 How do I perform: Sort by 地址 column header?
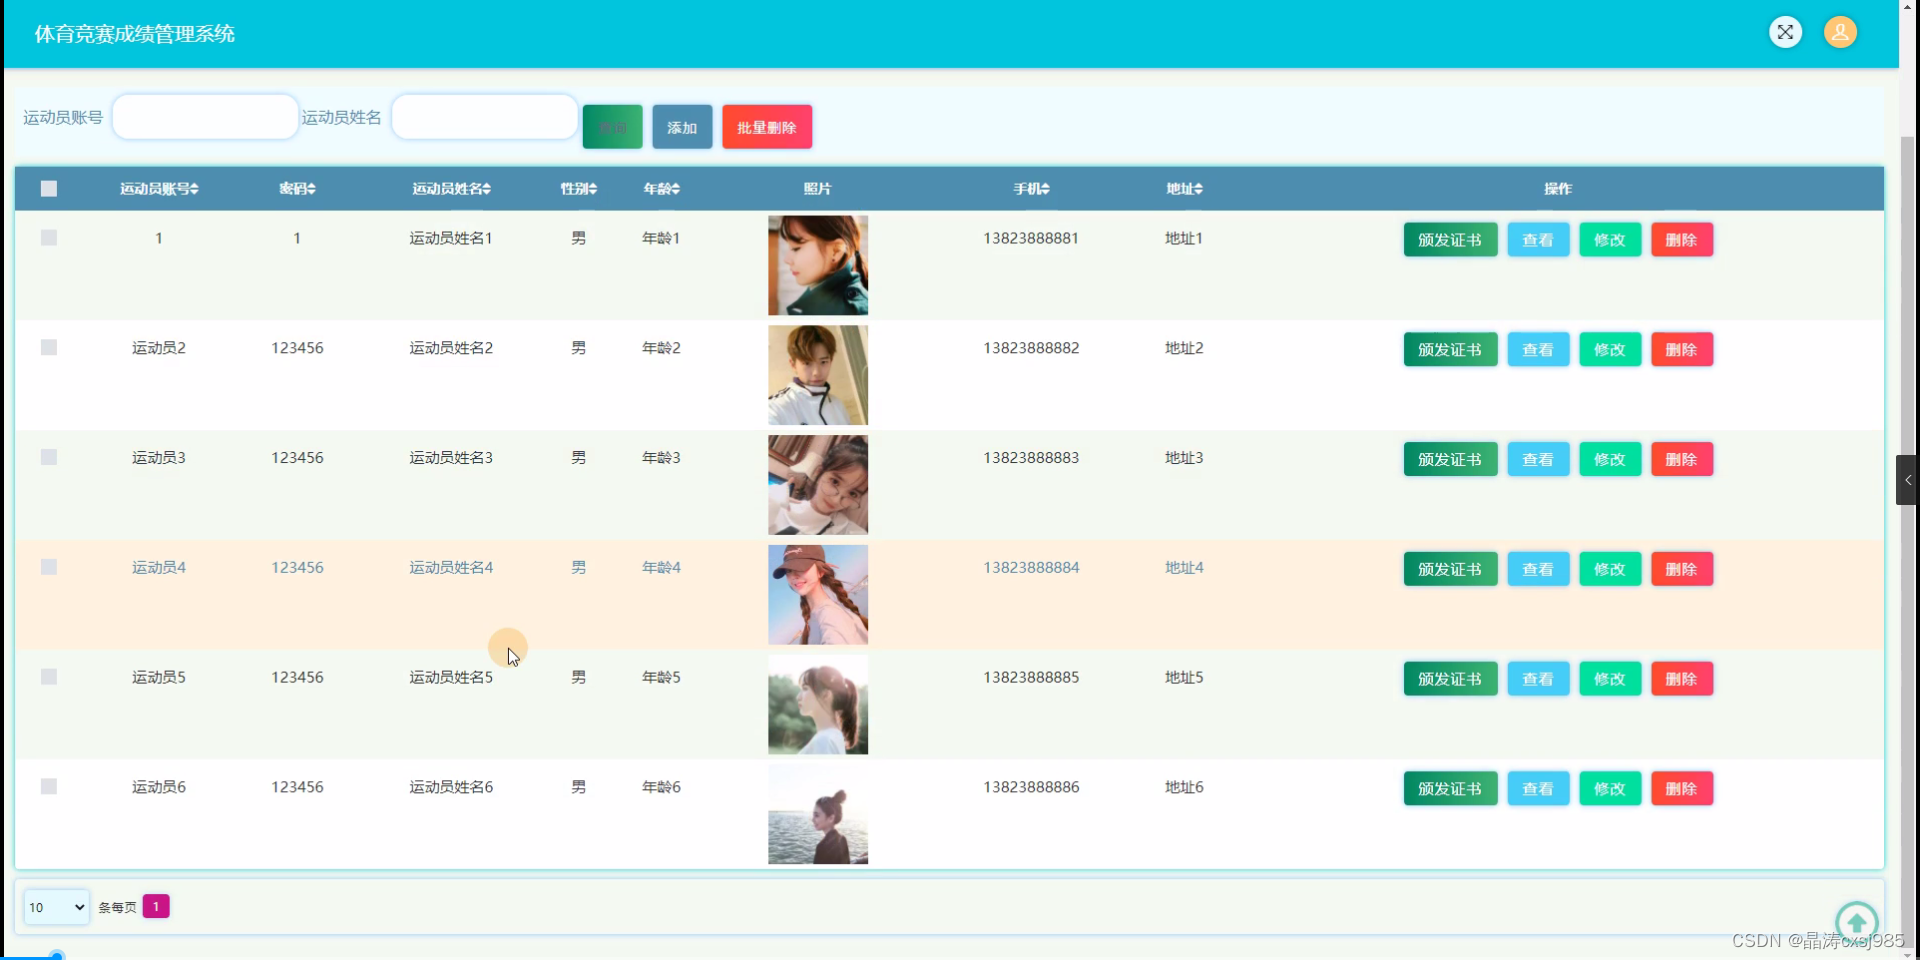click(1184, 189)
